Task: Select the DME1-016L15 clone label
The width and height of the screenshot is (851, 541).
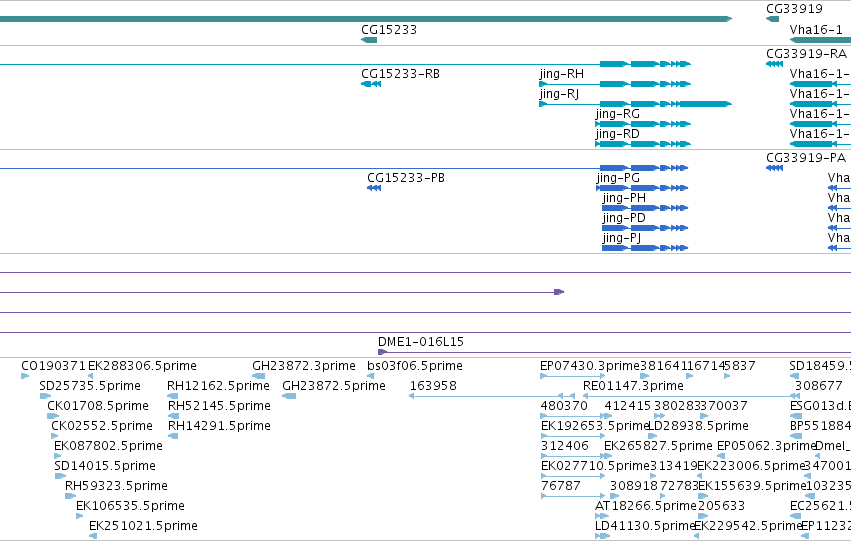Action: pos(421,342)
